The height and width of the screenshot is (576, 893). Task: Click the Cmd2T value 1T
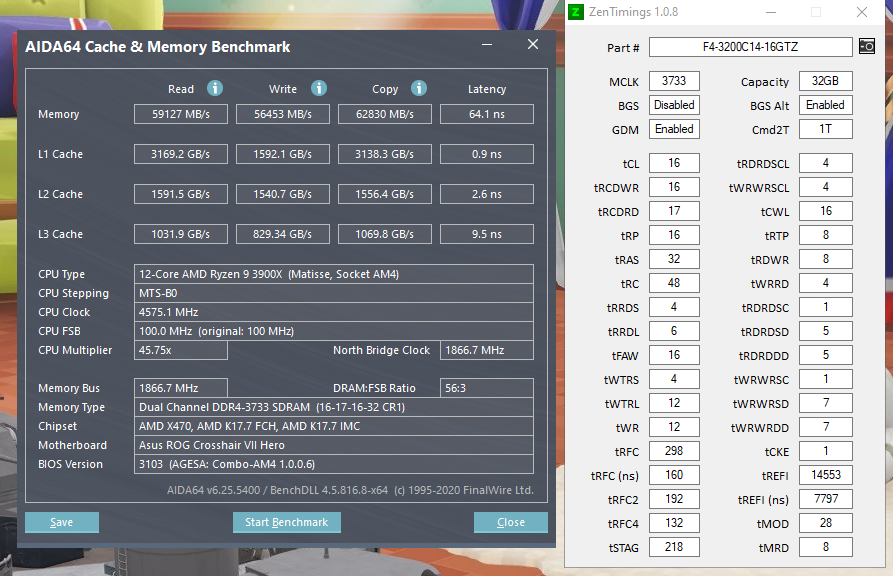point(825,129)
